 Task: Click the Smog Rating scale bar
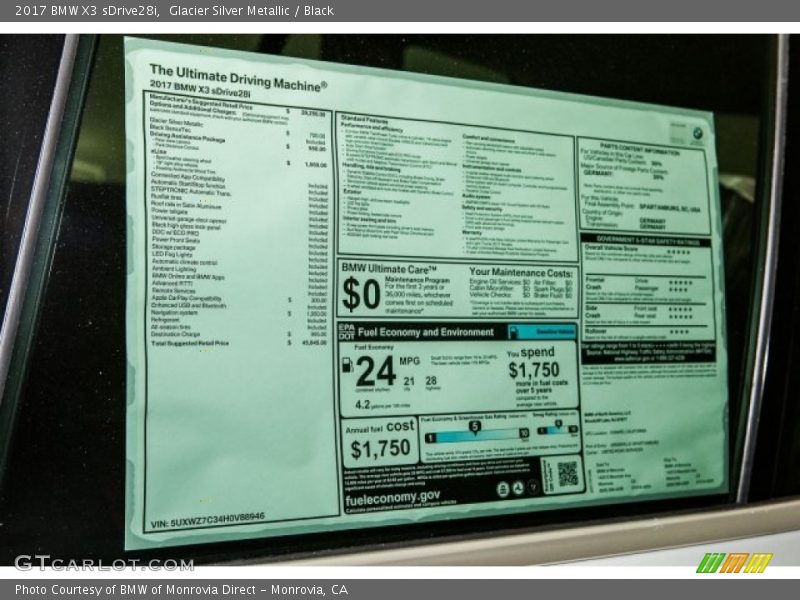pyautogui.click(x=557, y=429)
